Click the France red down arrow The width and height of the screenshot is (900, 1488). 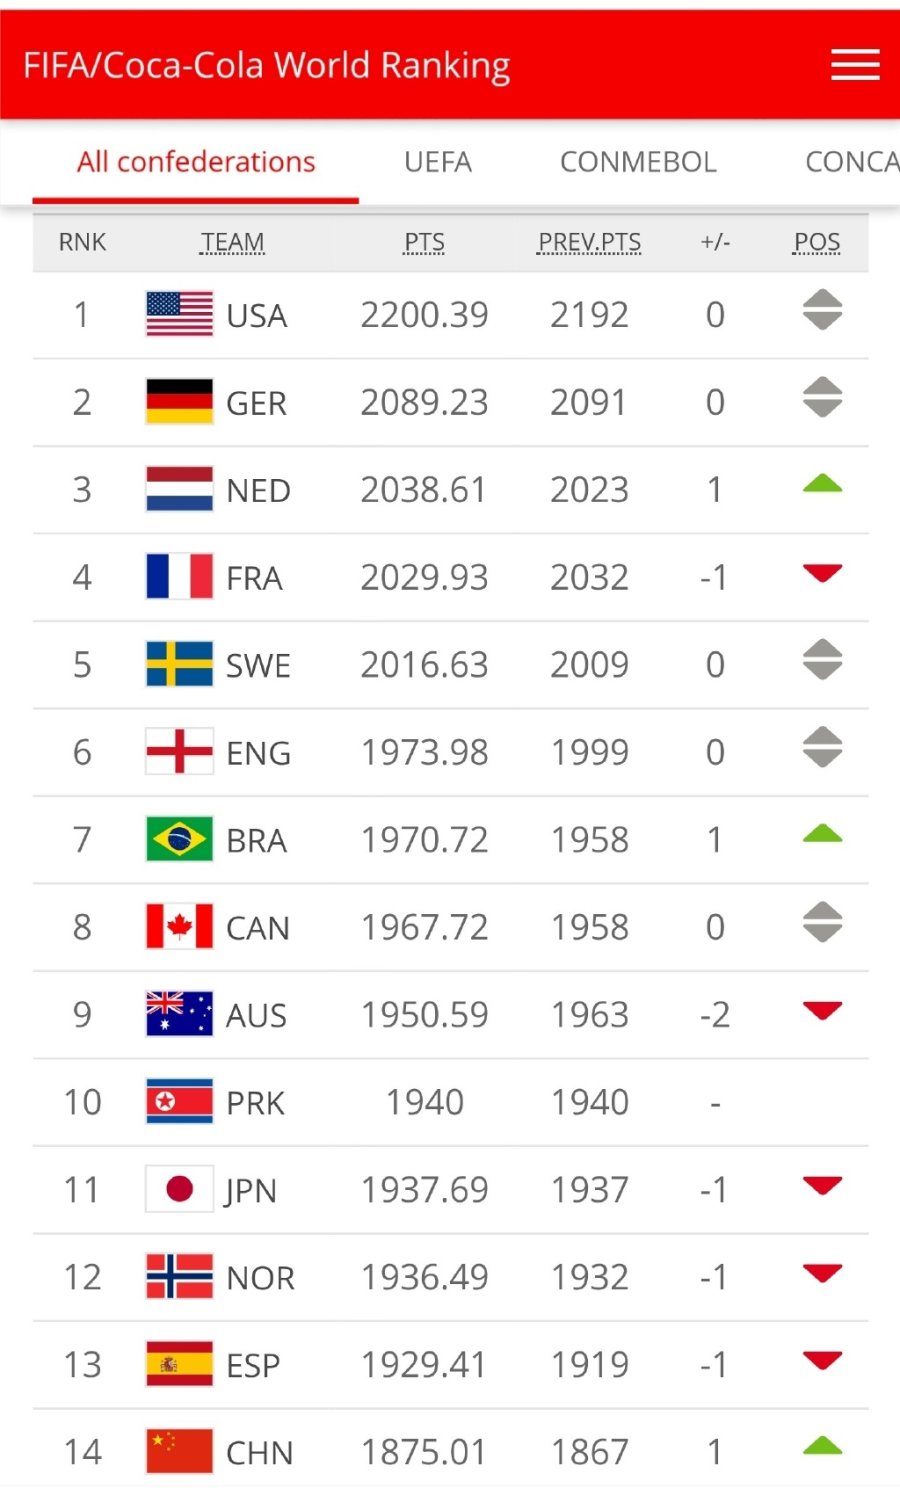tap(822, 574)
